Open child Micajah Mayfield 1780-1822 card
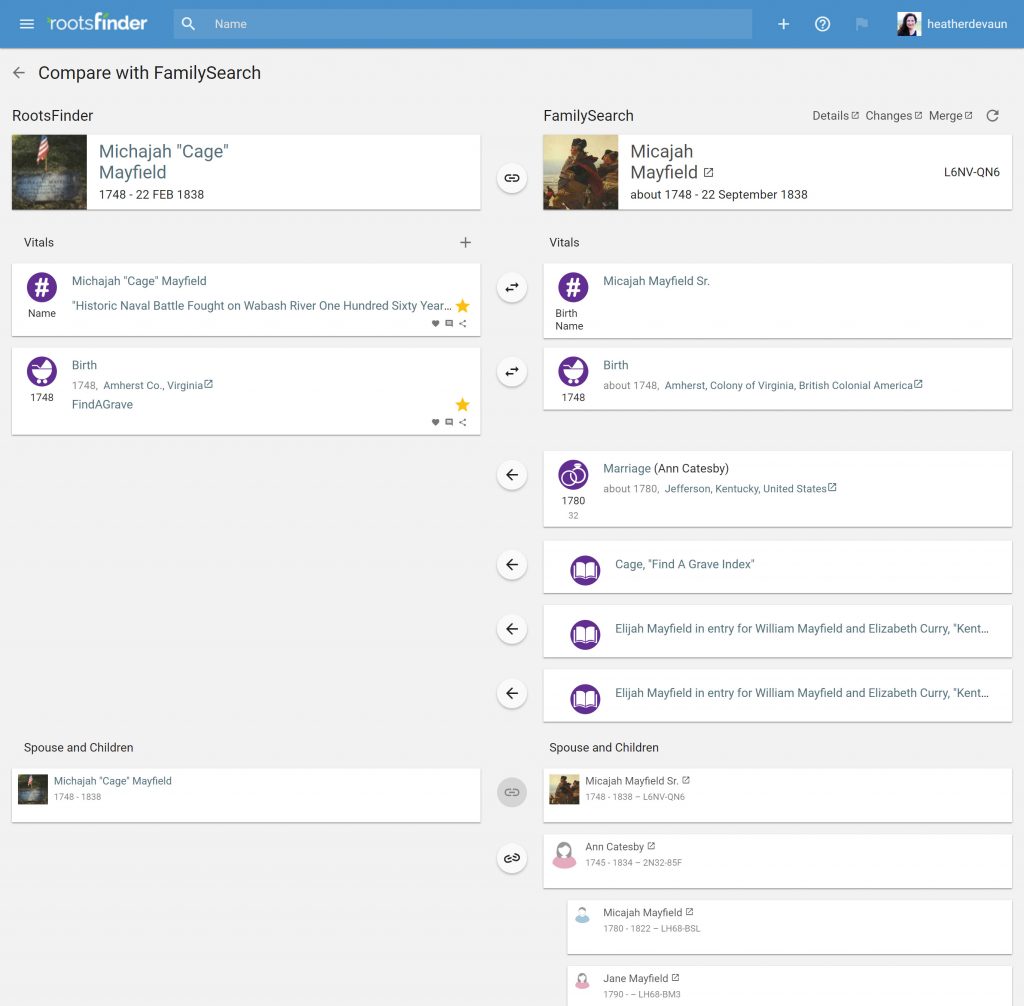The height and width of the screenshot is (1006, 1024). coord(790,927)
